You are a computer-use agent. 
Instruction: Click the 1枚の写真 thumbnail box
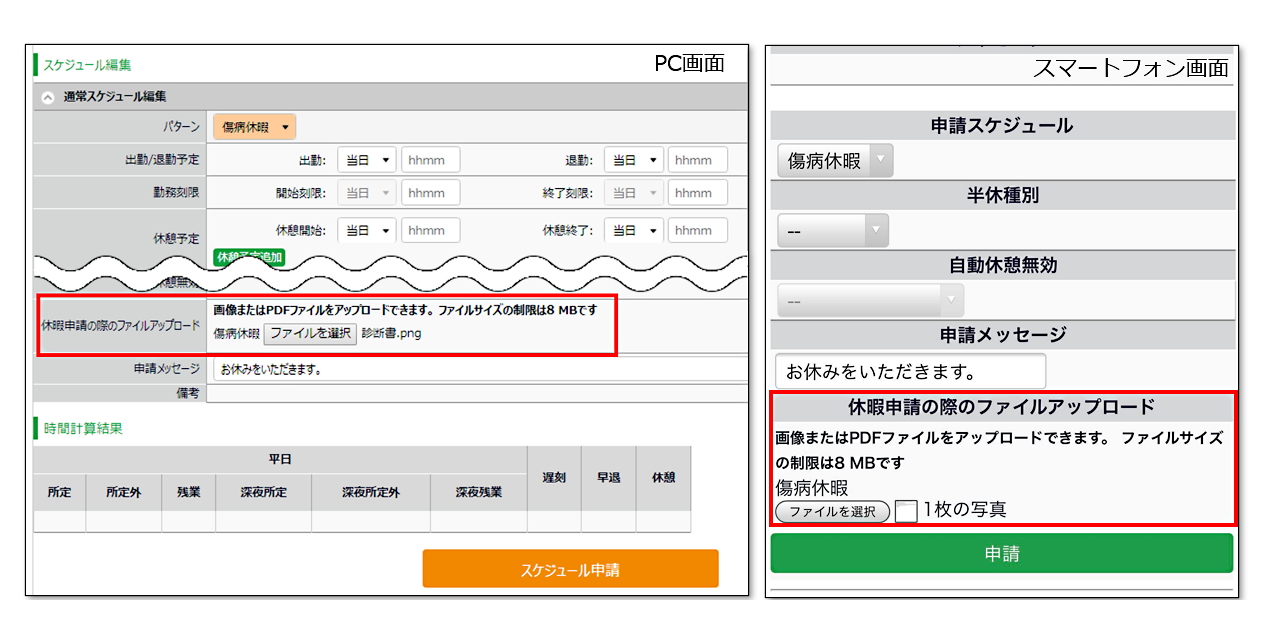point(905,511)
